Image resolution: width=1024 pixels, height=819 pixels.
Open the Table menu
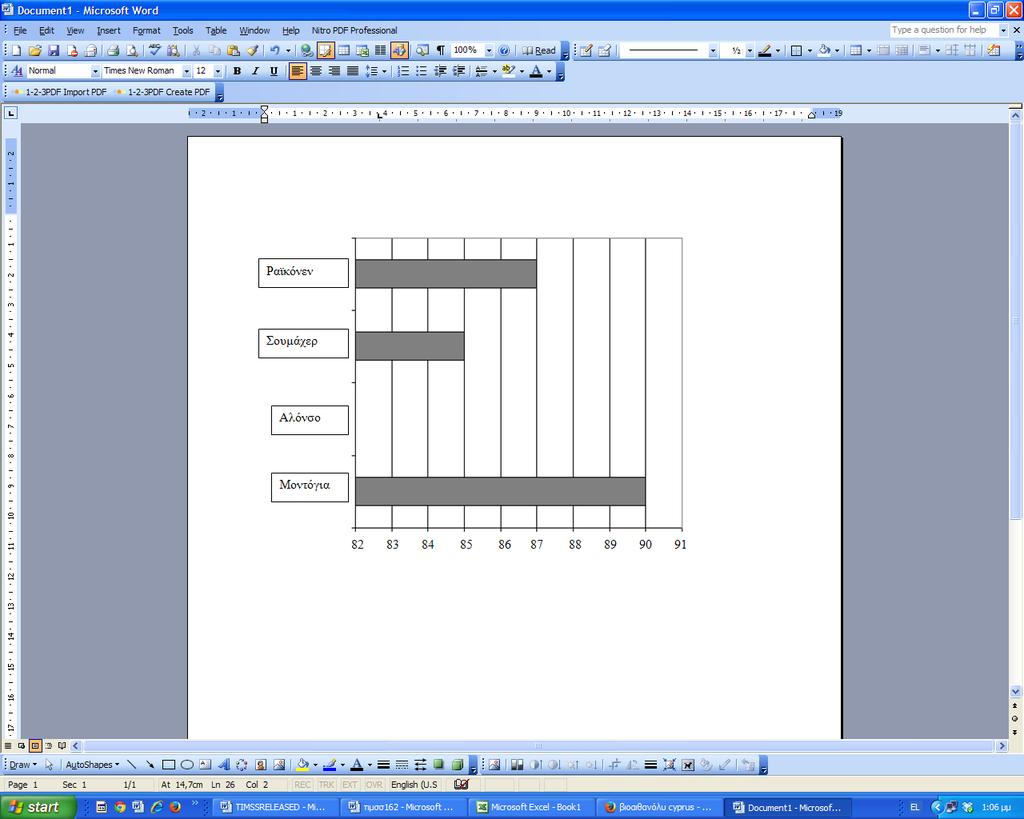pos(216,30)
